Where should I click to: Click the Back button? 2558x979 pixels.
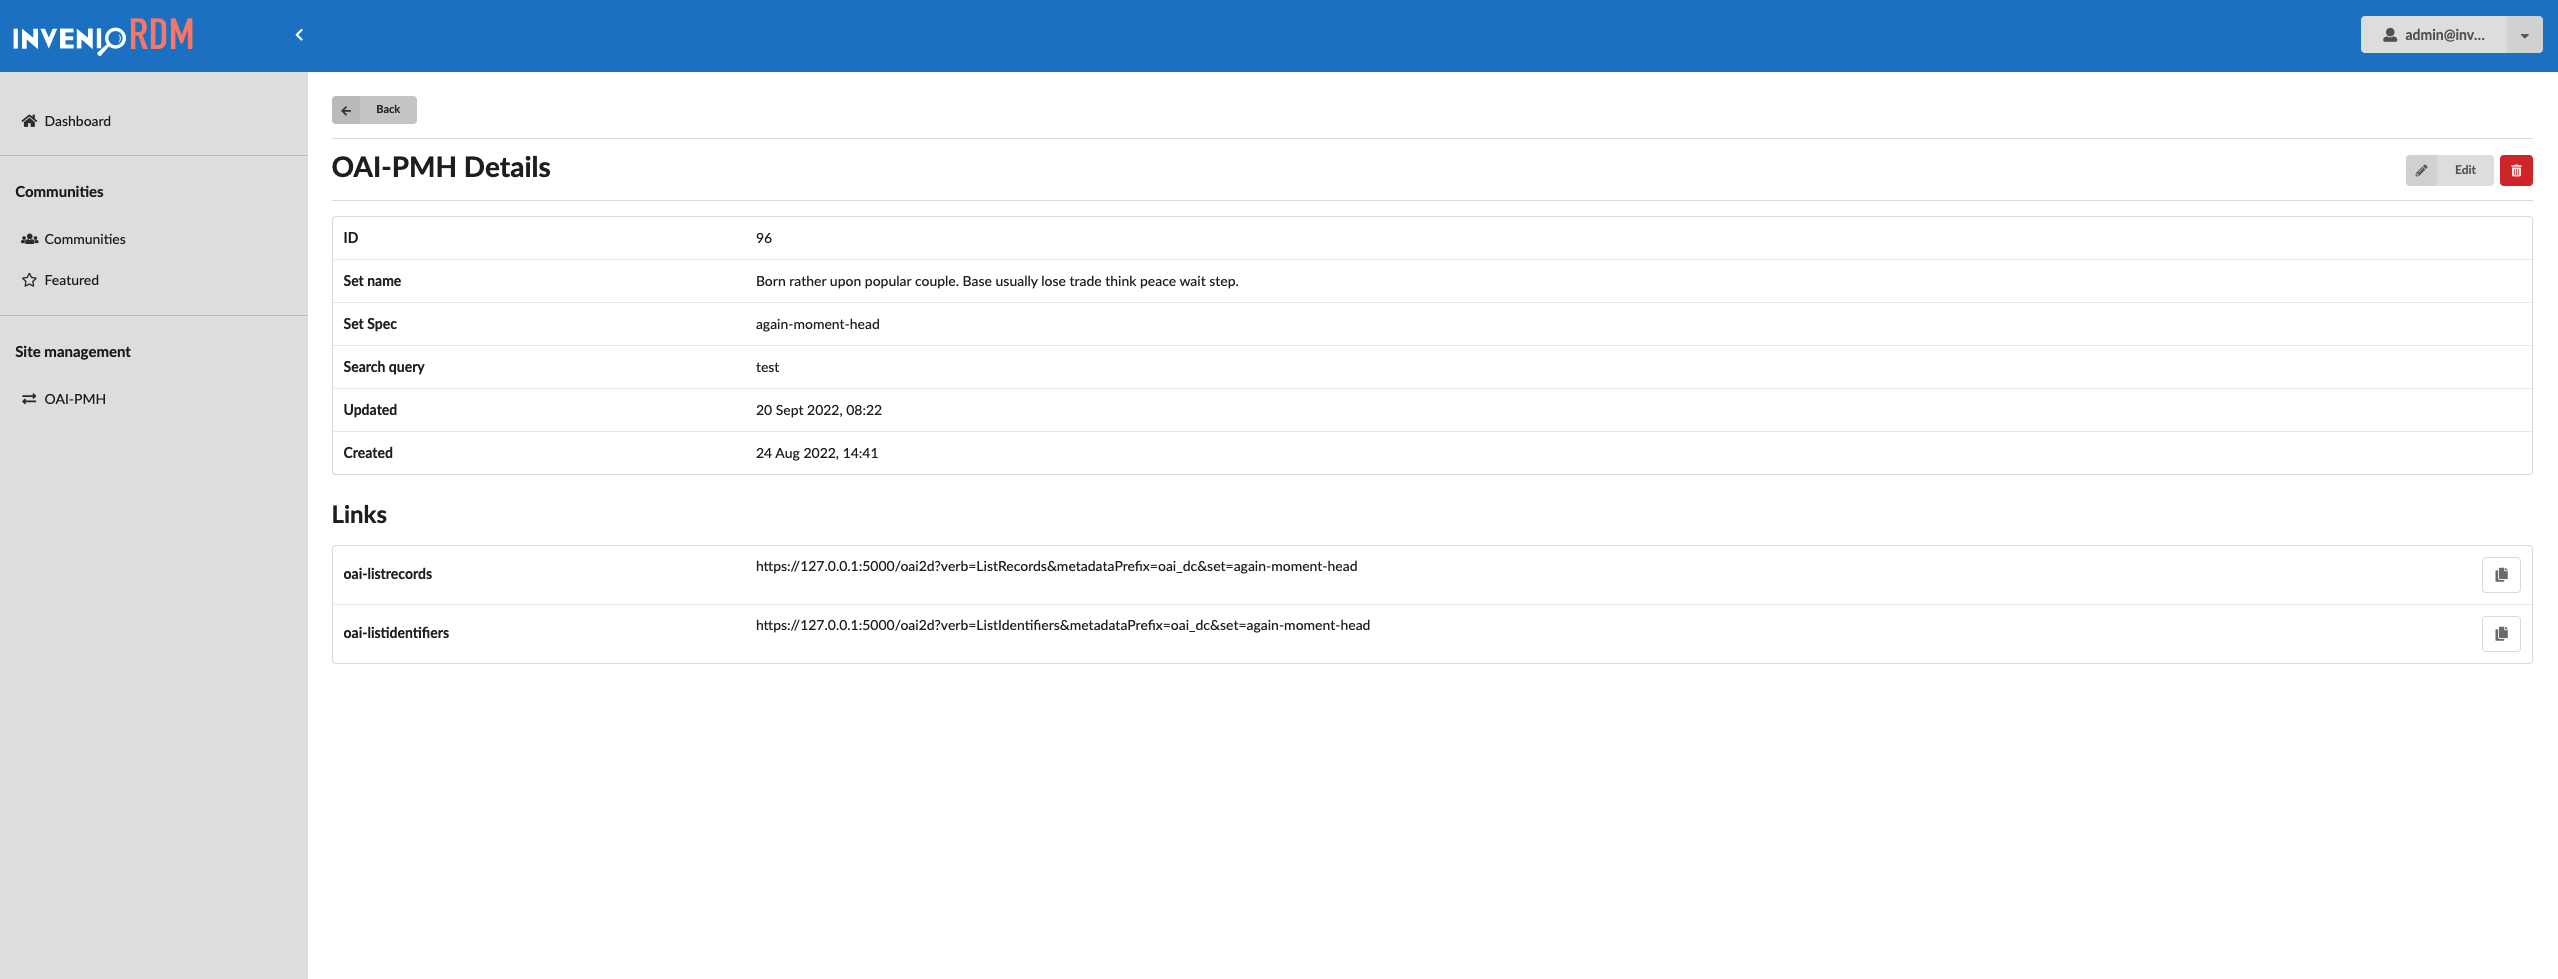[374, 109]
